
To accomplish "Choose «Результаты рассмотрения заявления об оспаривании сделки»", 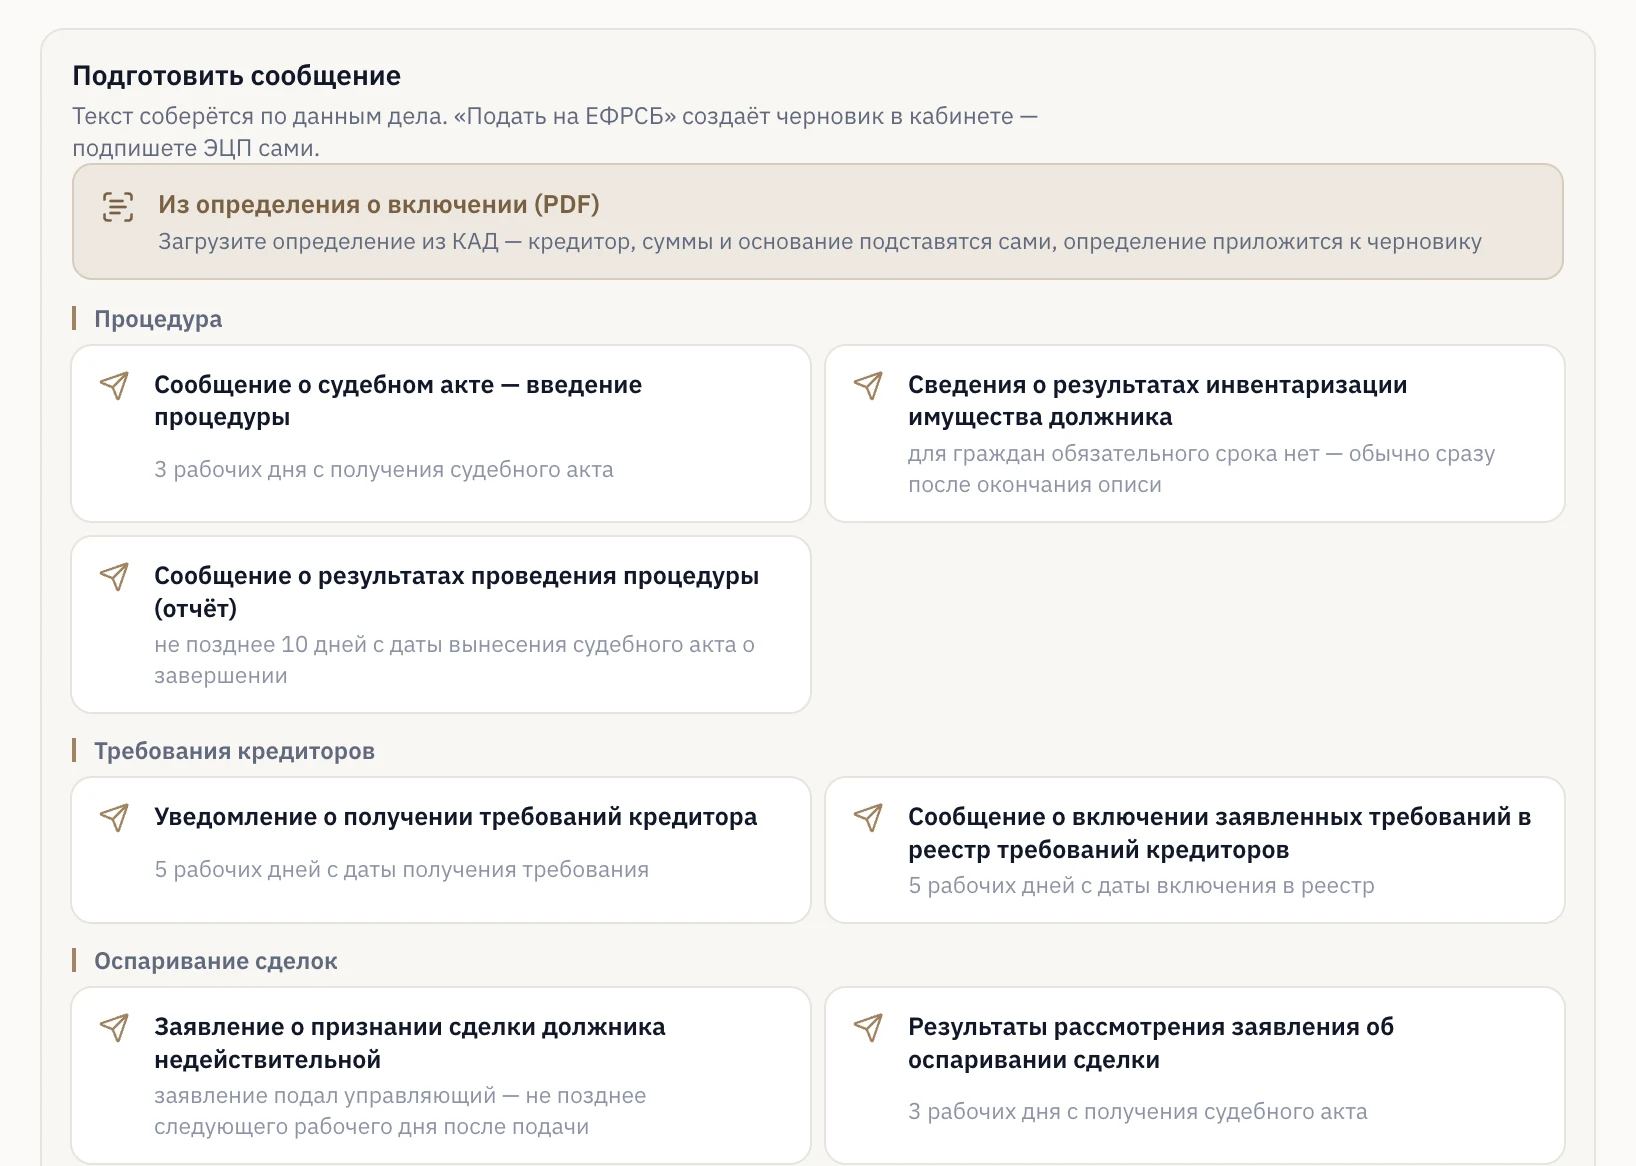I will [1195, 1075].
